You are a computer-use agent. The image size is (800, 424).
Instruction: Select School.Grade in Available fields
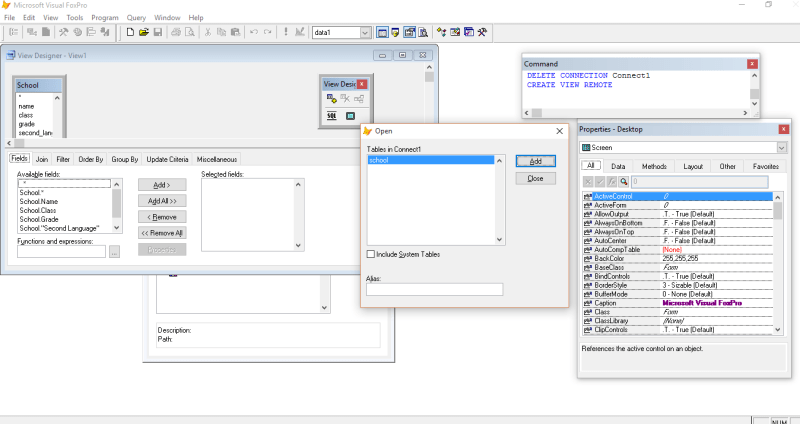[39, 219]
